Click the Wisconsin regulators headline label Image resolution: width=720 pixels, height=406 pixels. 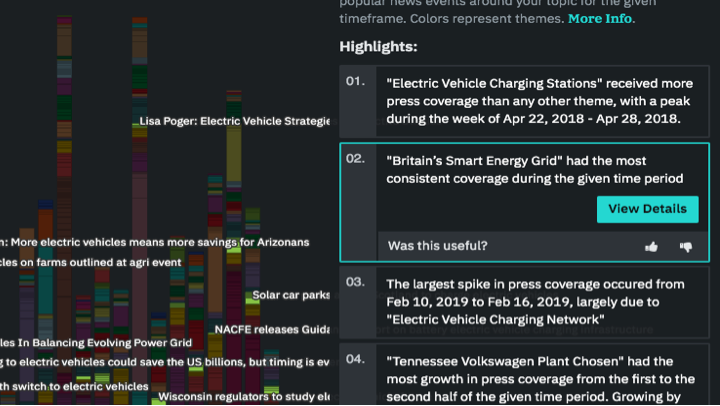(244, 397)
